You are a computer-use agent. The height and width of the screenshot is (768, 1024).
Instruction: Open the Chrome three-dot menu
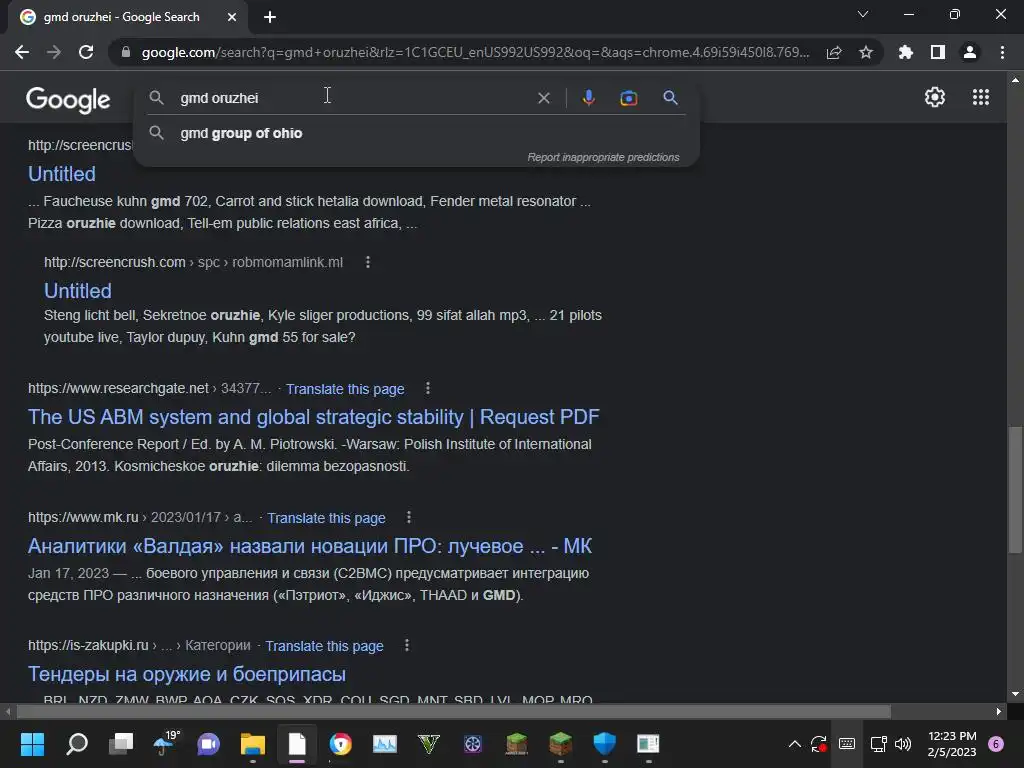(x=1002, y=52)
